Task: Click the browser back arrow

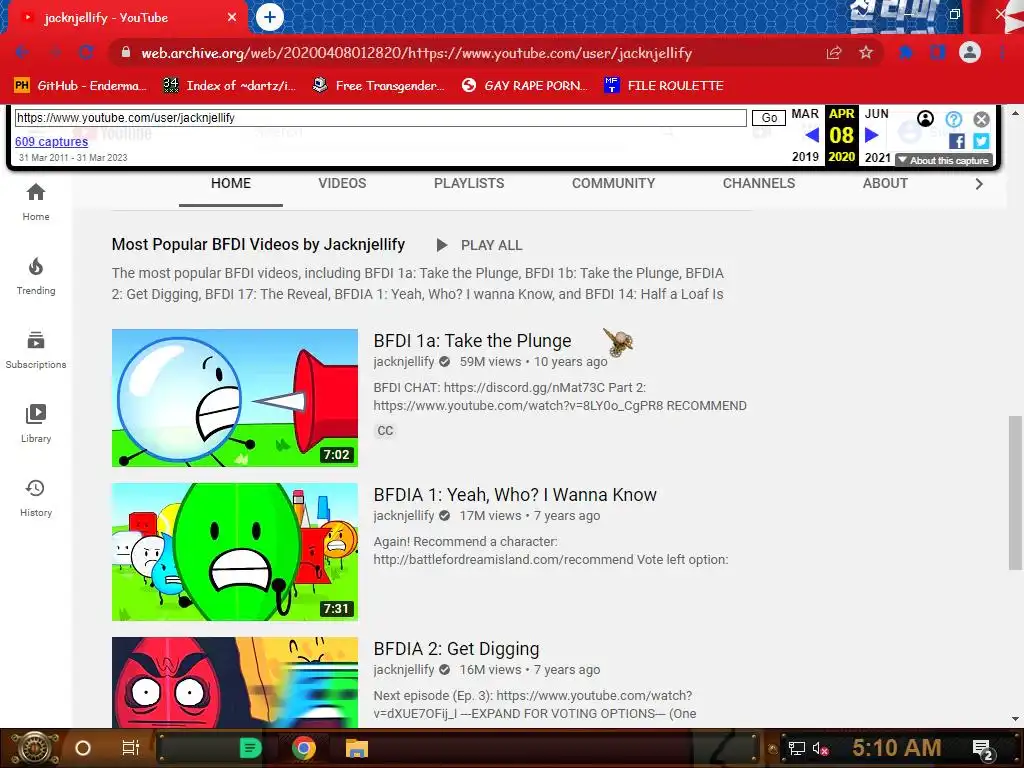Action: (x=22, y=53)
